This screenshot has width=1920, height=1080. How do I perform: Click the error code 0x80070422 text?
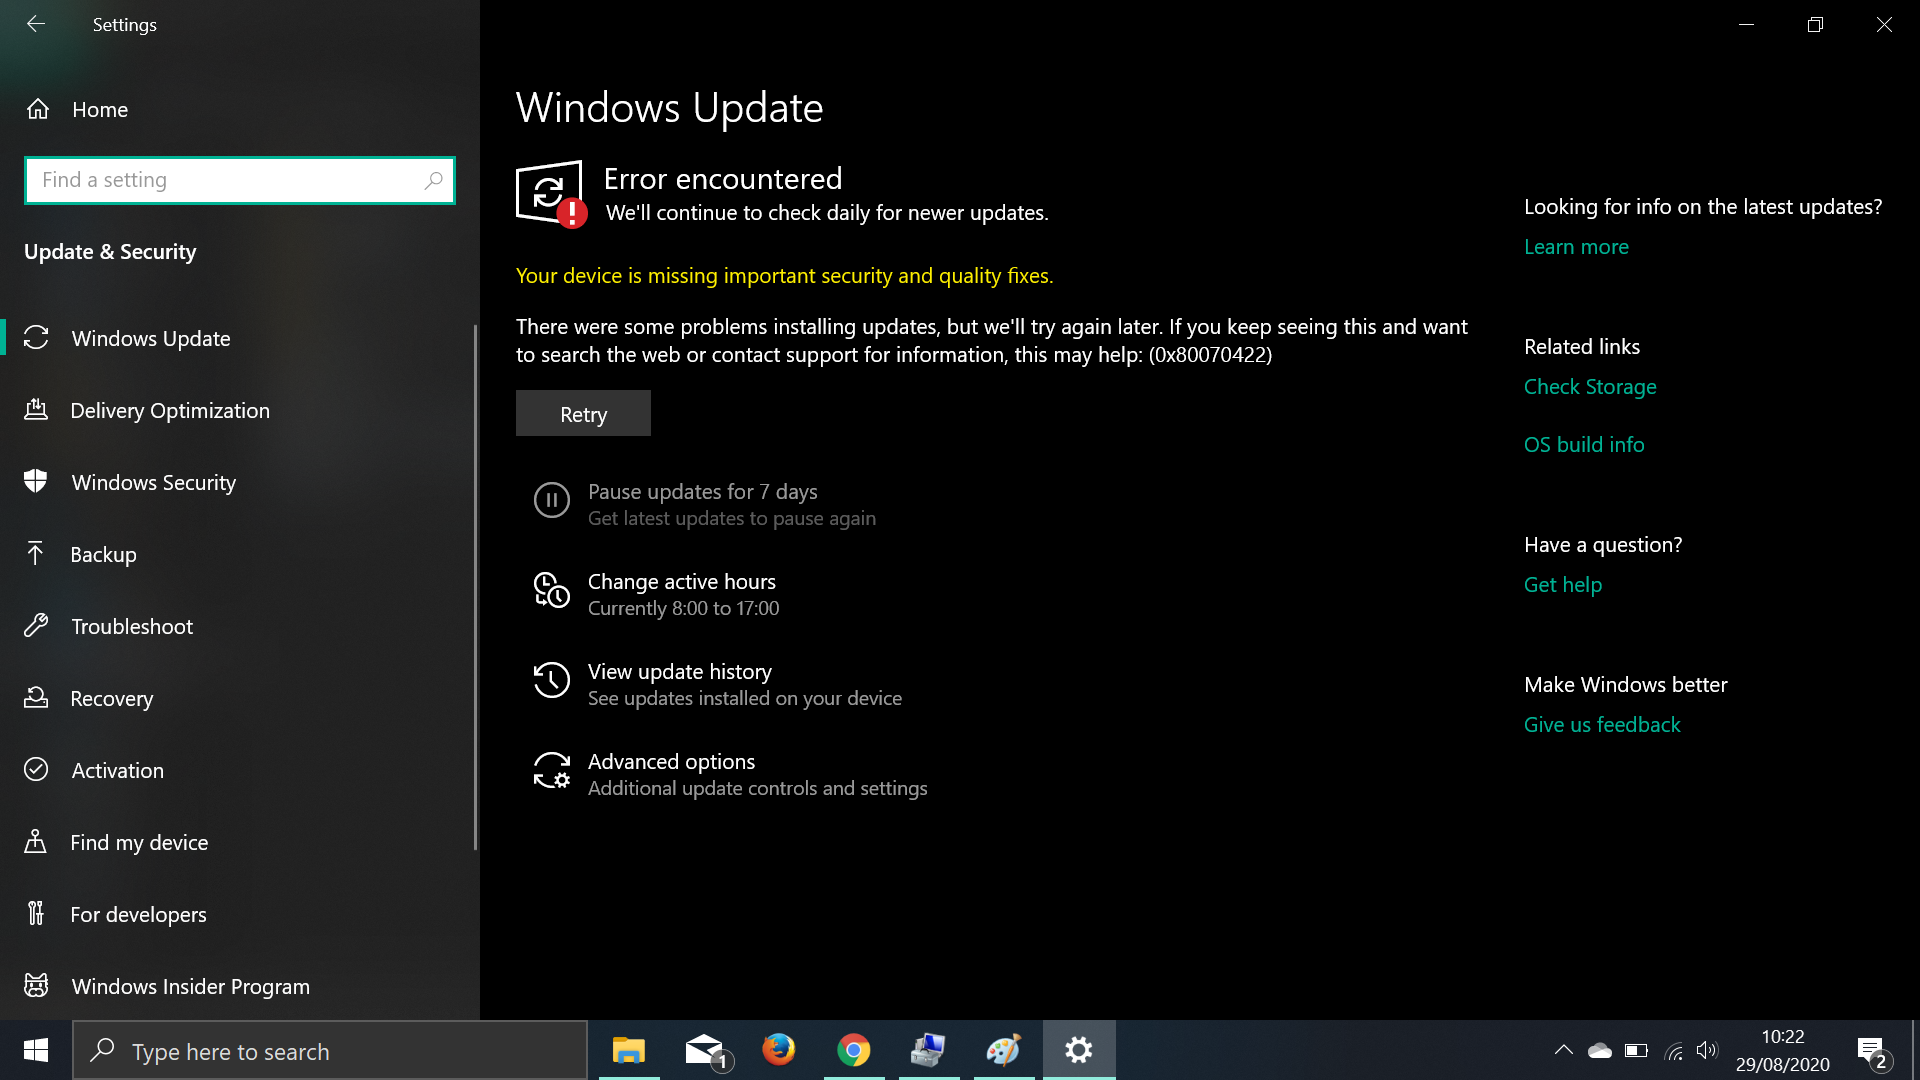[1210, 355]
